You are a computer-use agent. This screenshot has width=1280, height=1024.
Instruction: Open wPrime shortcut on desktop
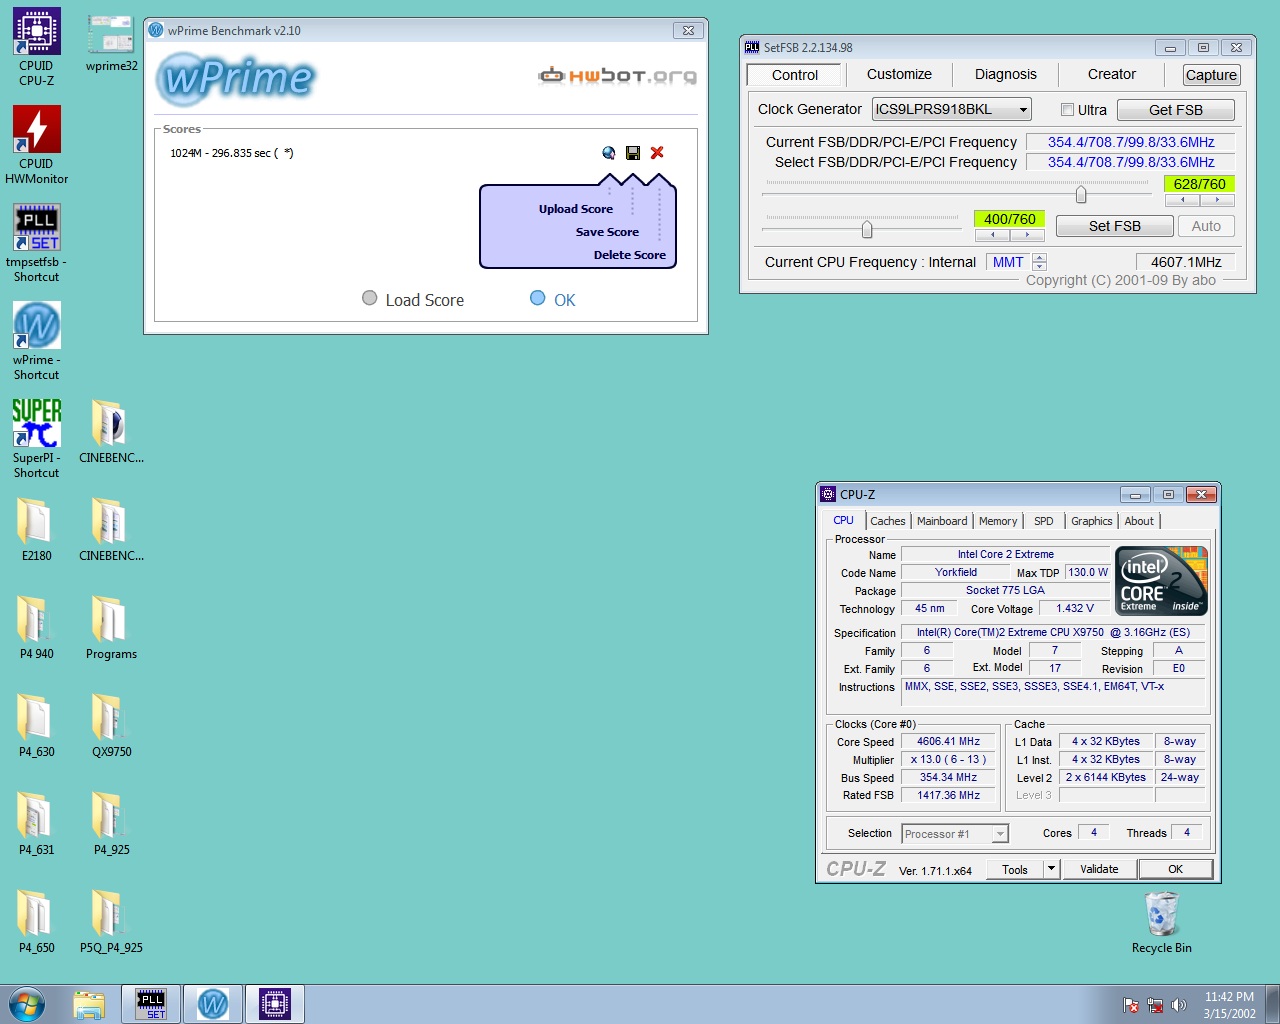(x=36, y=341)
